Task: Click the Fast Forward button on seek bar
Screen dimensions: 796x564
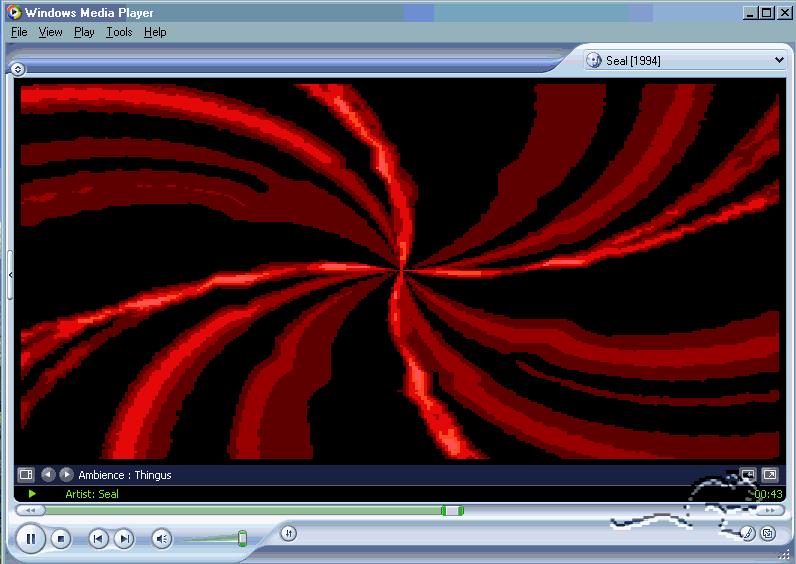Action: coord(770,510)
